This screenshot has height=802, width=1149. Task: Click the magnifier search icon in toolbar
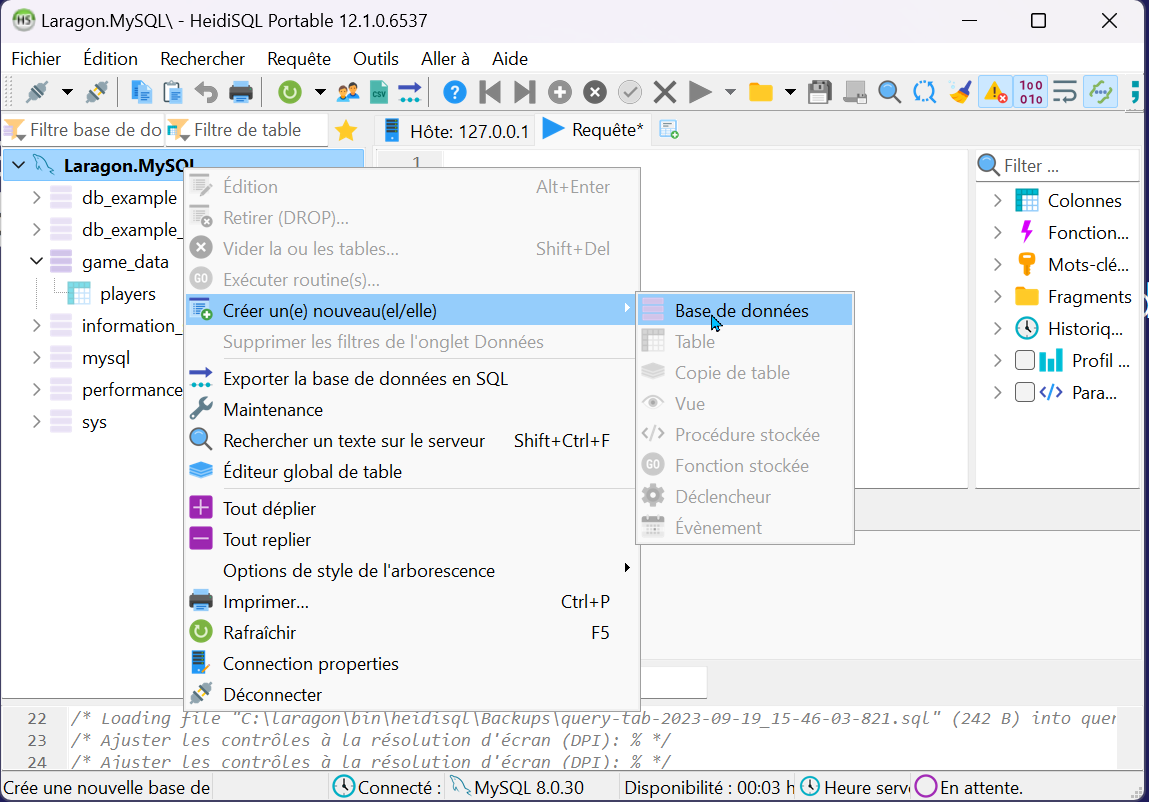pyautogui.click(x=889, y=92)
